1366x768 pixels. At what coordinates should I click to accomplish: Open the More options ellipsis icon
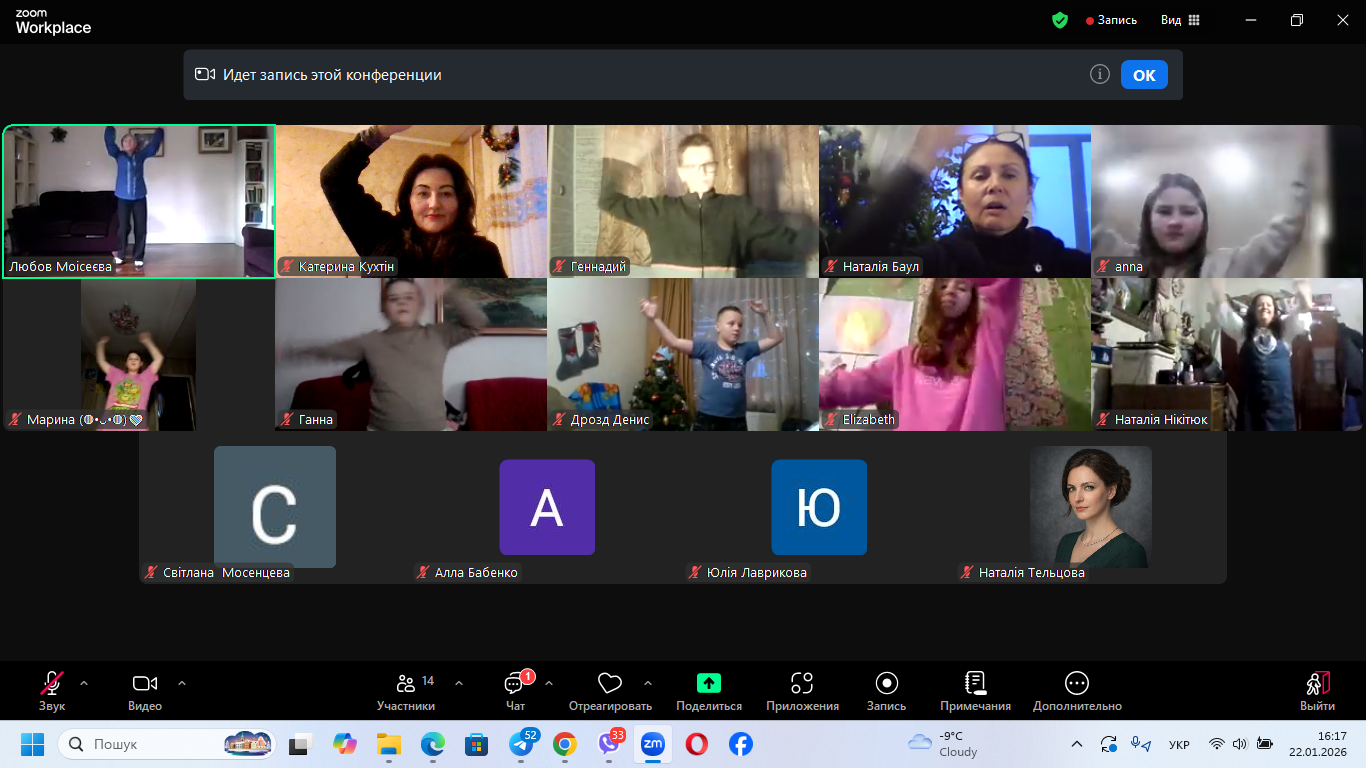pyautogui.click(x=1077, y=684)
